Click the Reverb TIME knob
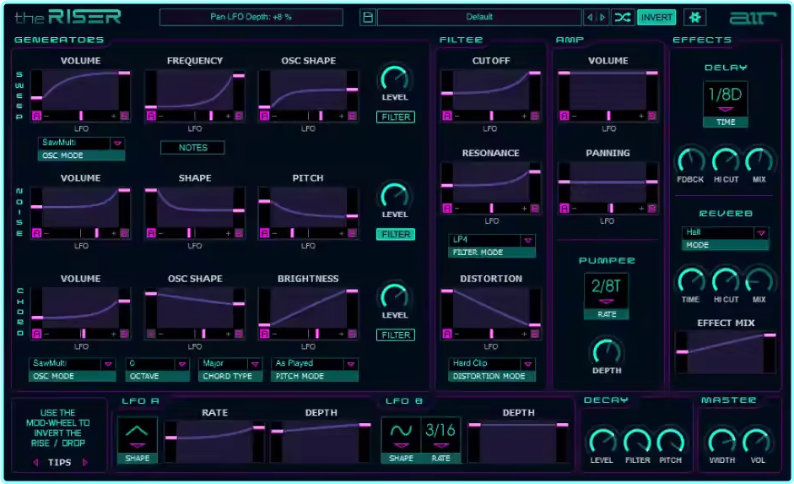The width and height of the screenshot is (794, 484). pos(691,280)
